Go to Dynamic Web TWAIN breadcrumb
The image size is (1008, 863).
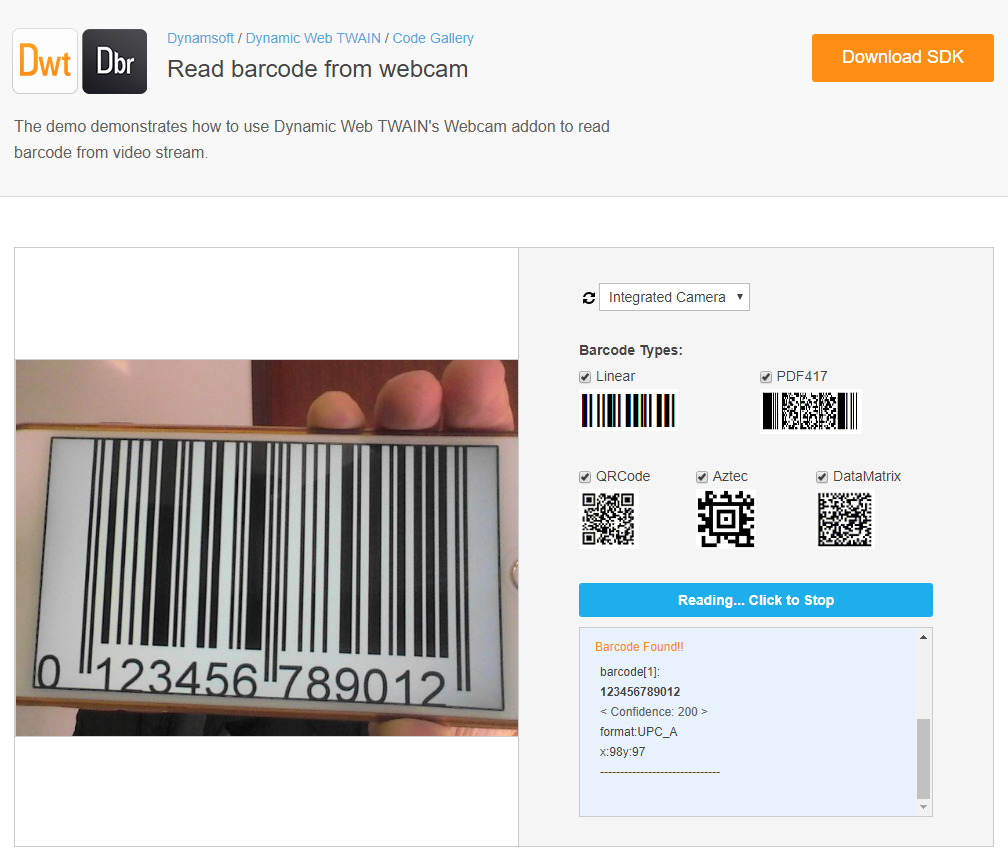pyautogui.click(x=313, y=38)
